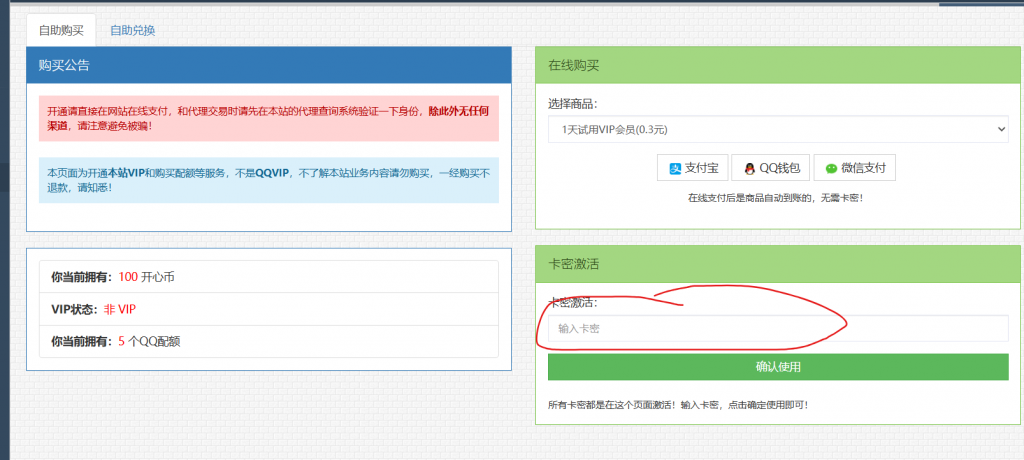Click the 卡密激活 panel header
Image resolution: width=1024 pixels, height=460 pixels.
tap(778, 263)
